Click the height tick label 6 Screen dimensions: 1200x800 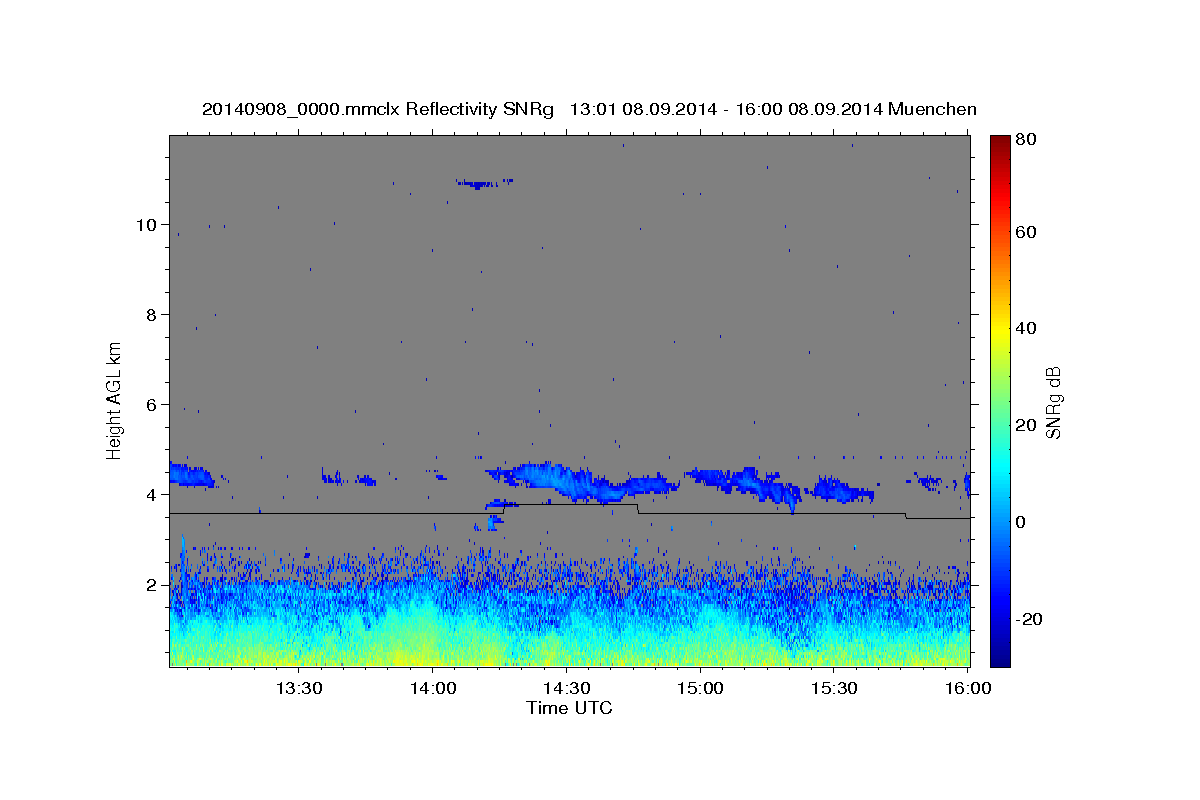pos(150,405)
